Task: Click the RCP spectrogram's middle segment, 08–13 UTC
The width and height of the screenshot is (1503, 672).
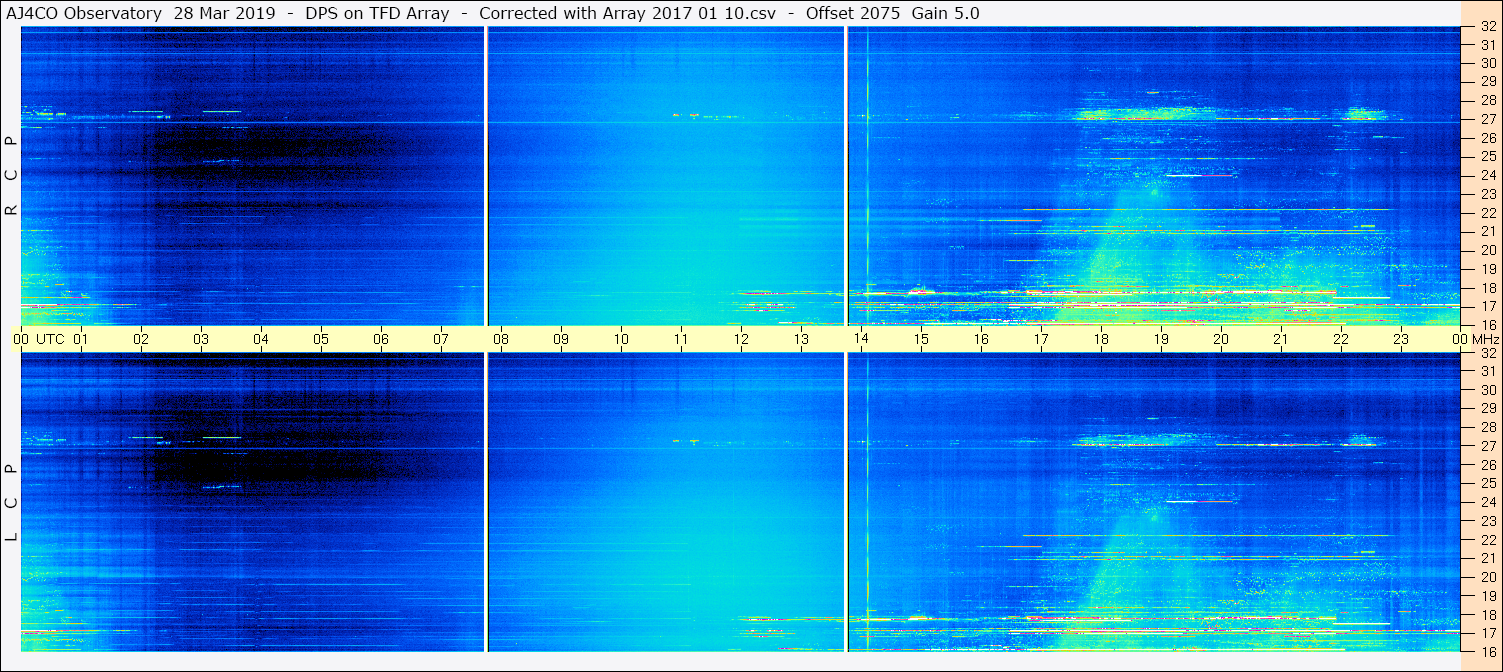Action: tap(666, 176)
